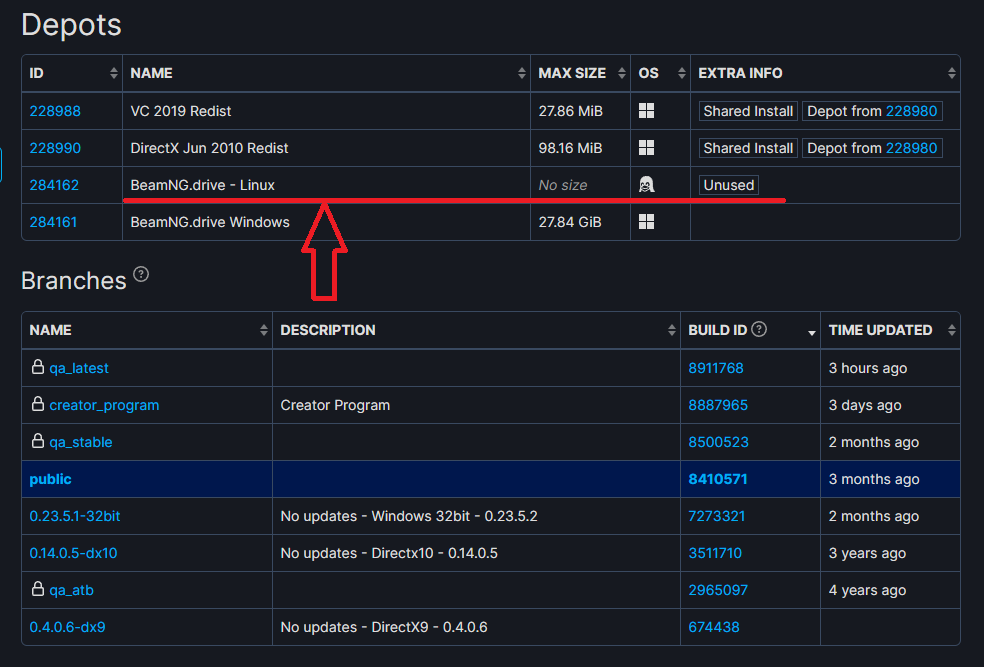The height and width of the screenshot is (667, 984).
Task: Click the "3 years ago" timestamp
Action: point(867,553)
